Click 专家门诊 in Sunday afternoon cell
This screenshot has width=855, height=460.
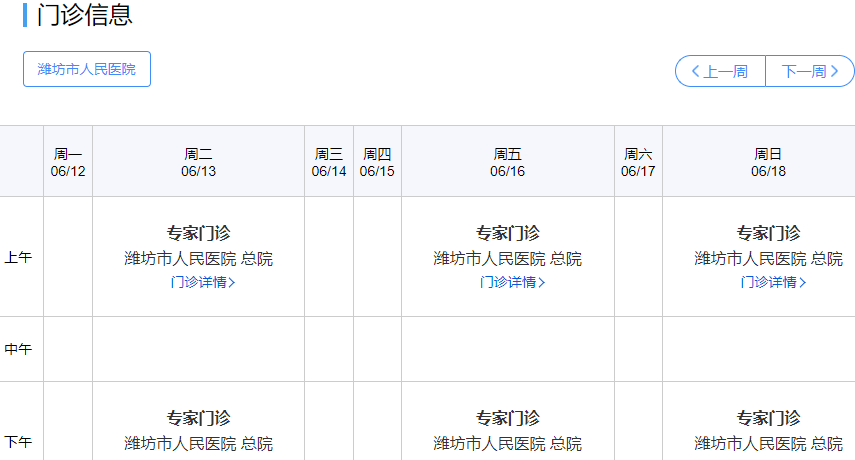768,418
